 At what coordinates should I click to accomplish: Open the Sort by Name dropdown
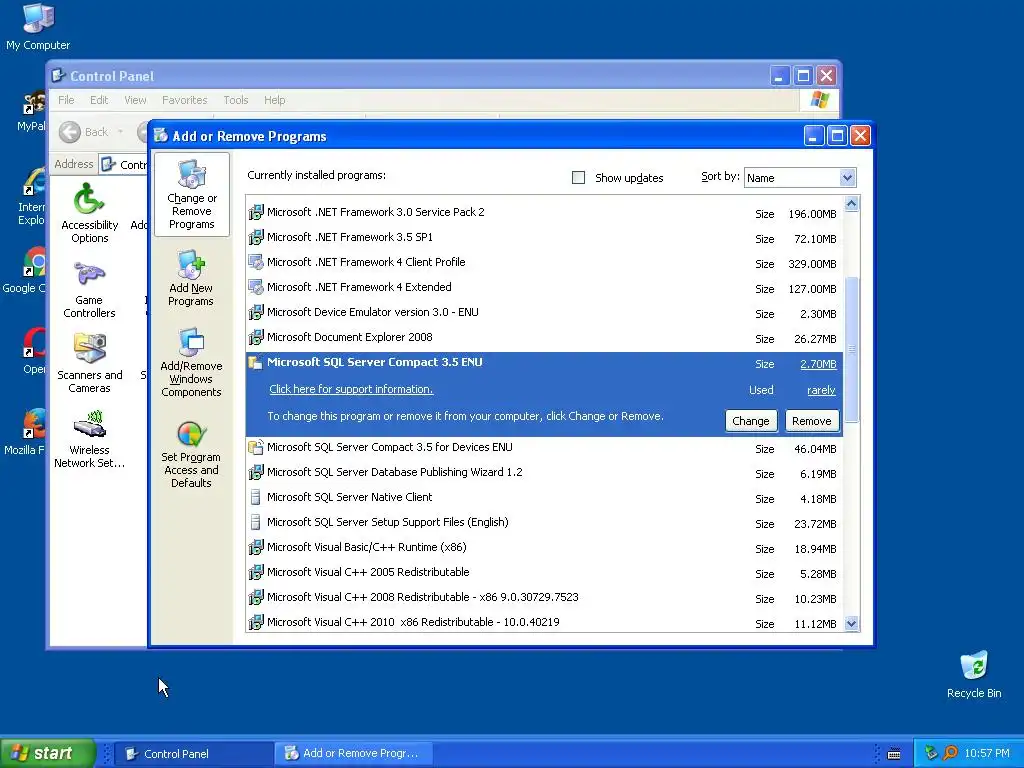(847, 178)
